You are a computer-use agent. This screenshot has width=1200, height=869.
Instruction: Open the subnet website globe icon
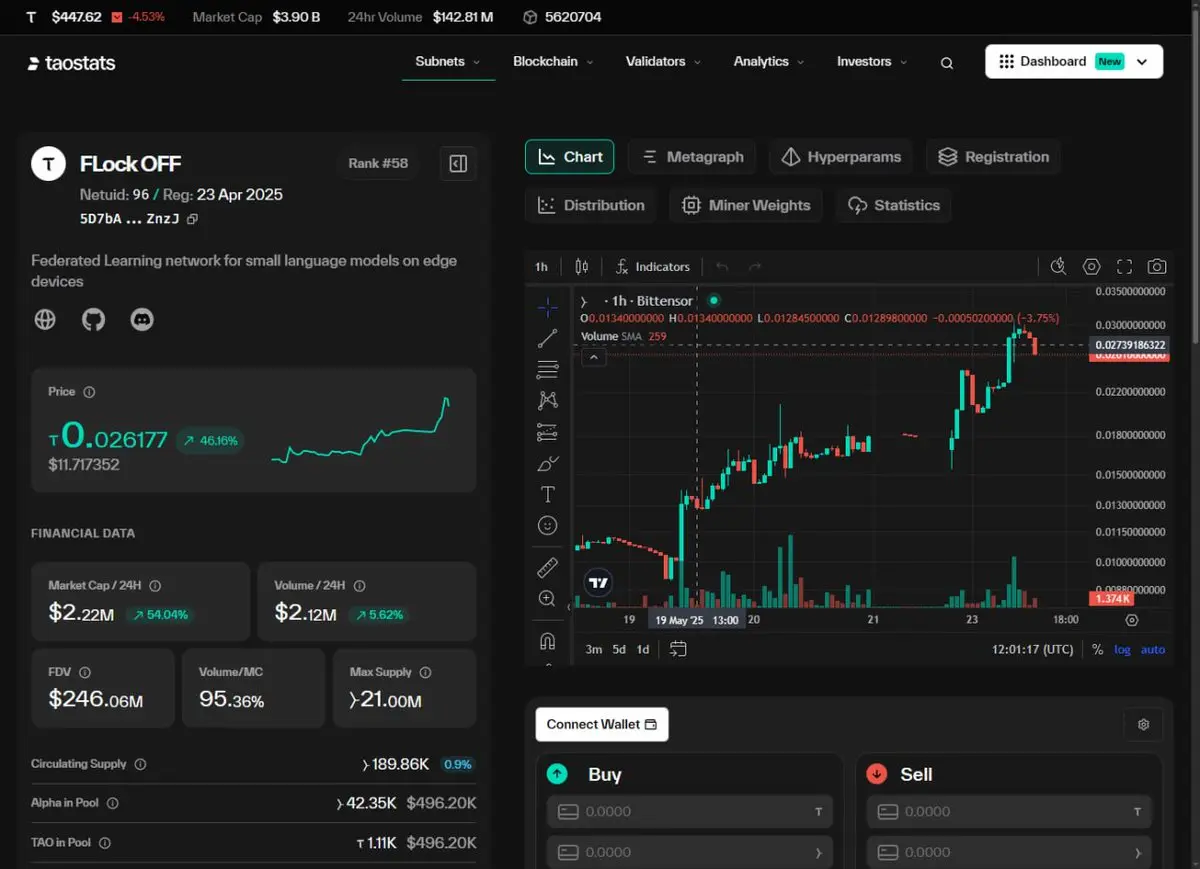pyautogui.click(x=45, y=320)
